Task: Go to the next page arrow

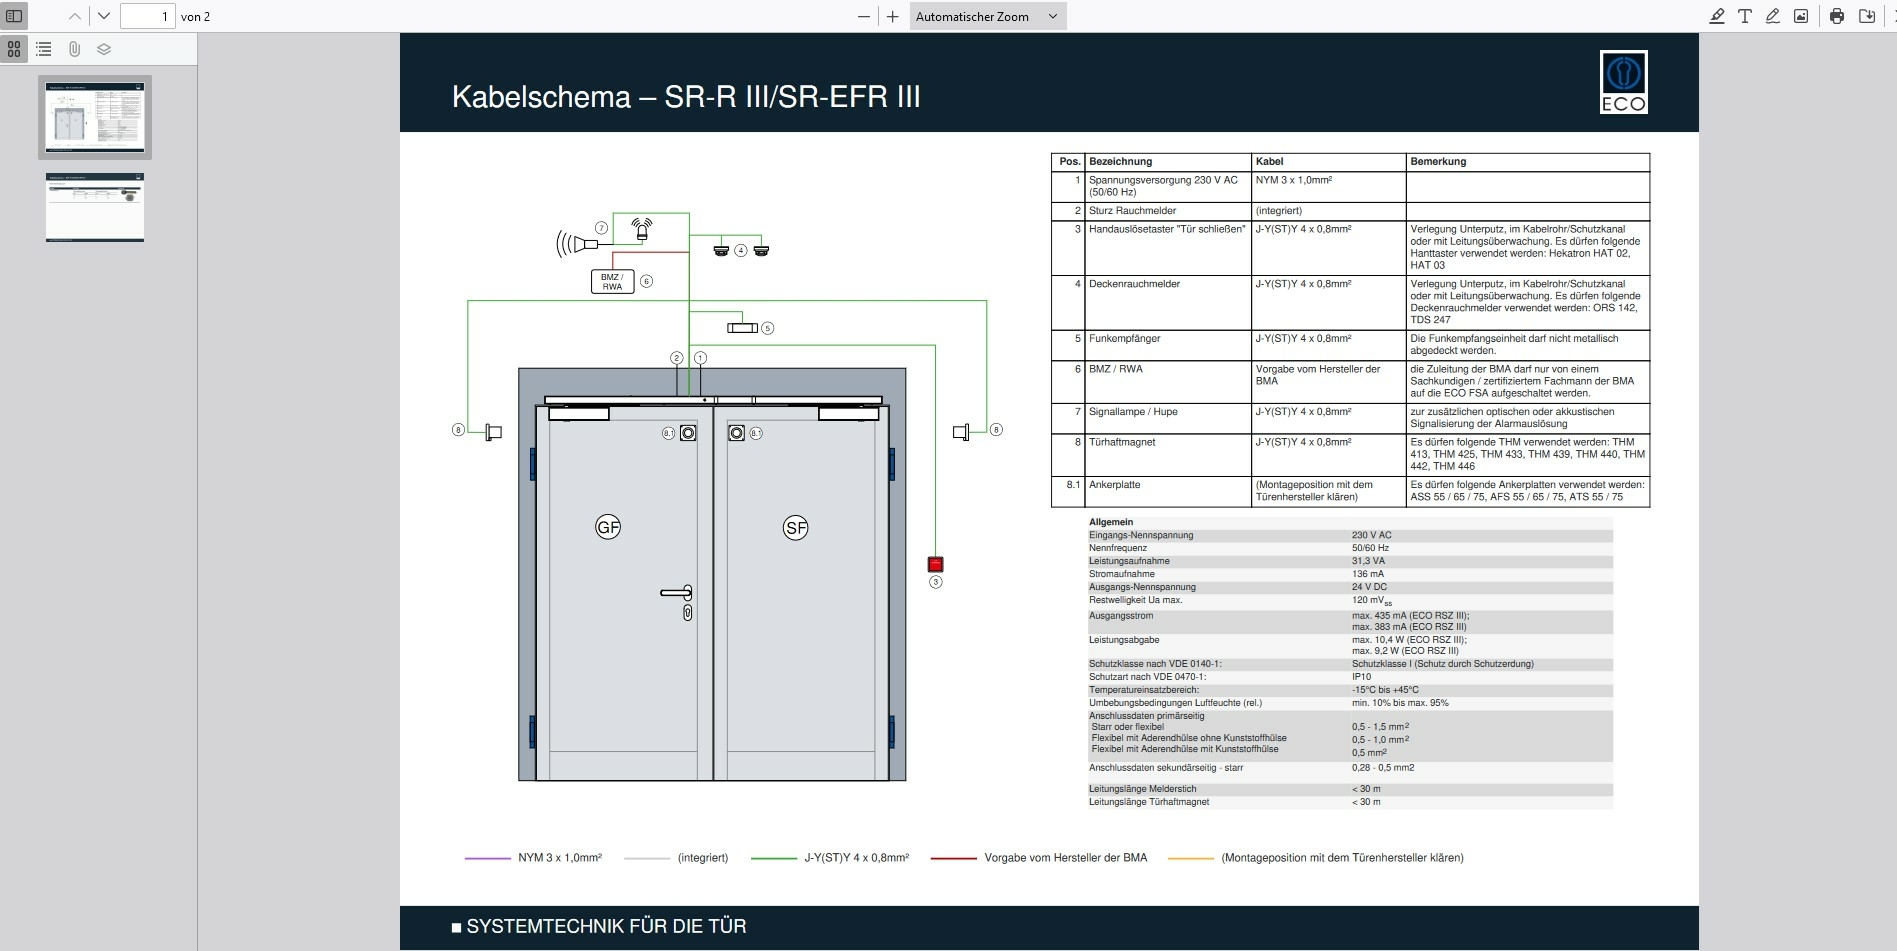Action: [104, 16]
